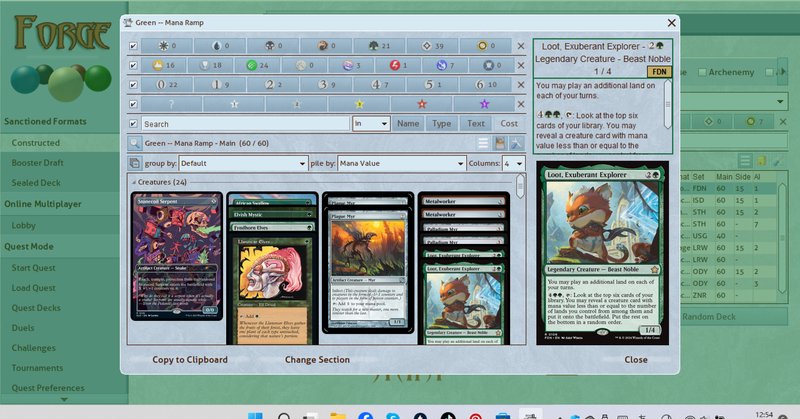Click magnifier icon beside deck title
The width and height of the screenshot is (800, 419).
(134, 143)
